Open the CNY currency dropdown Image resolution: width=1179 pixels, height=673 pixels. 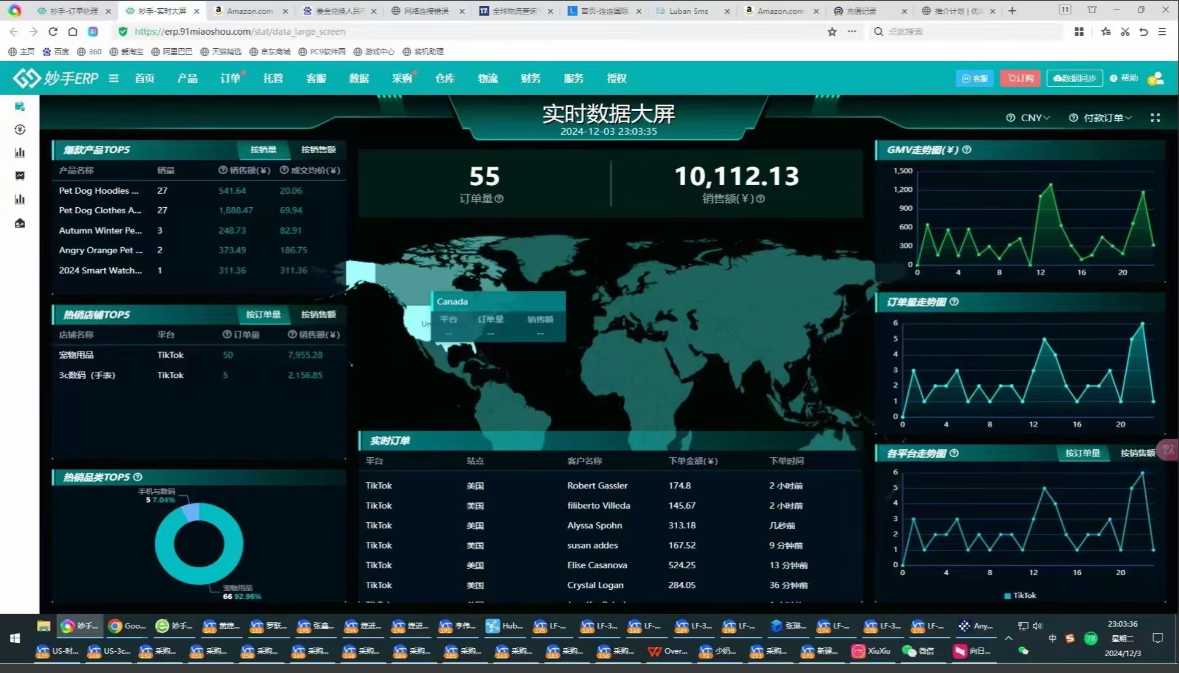[1029, 118]
